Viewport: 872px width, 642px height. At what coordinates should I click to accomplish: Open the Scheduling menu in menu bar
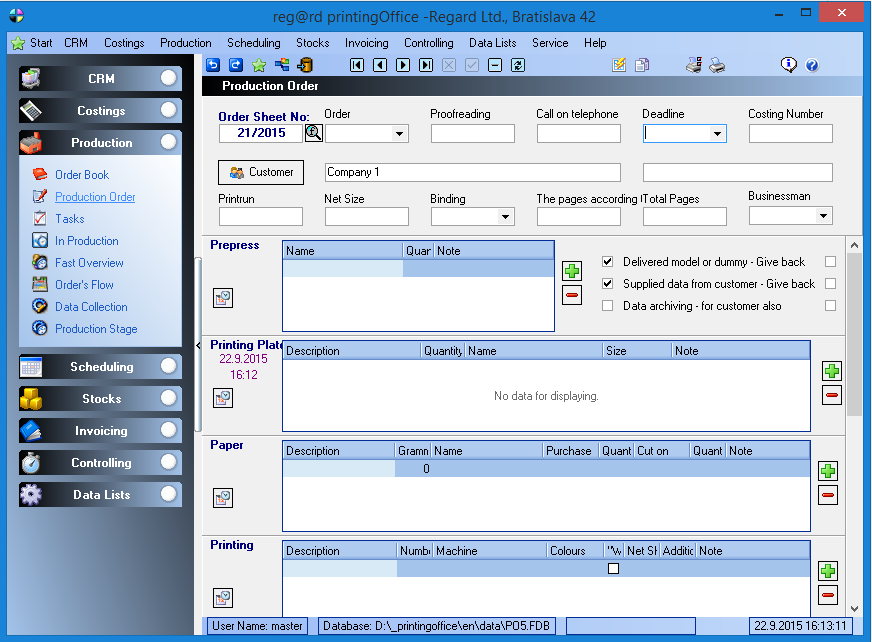(x=253, y=43)
